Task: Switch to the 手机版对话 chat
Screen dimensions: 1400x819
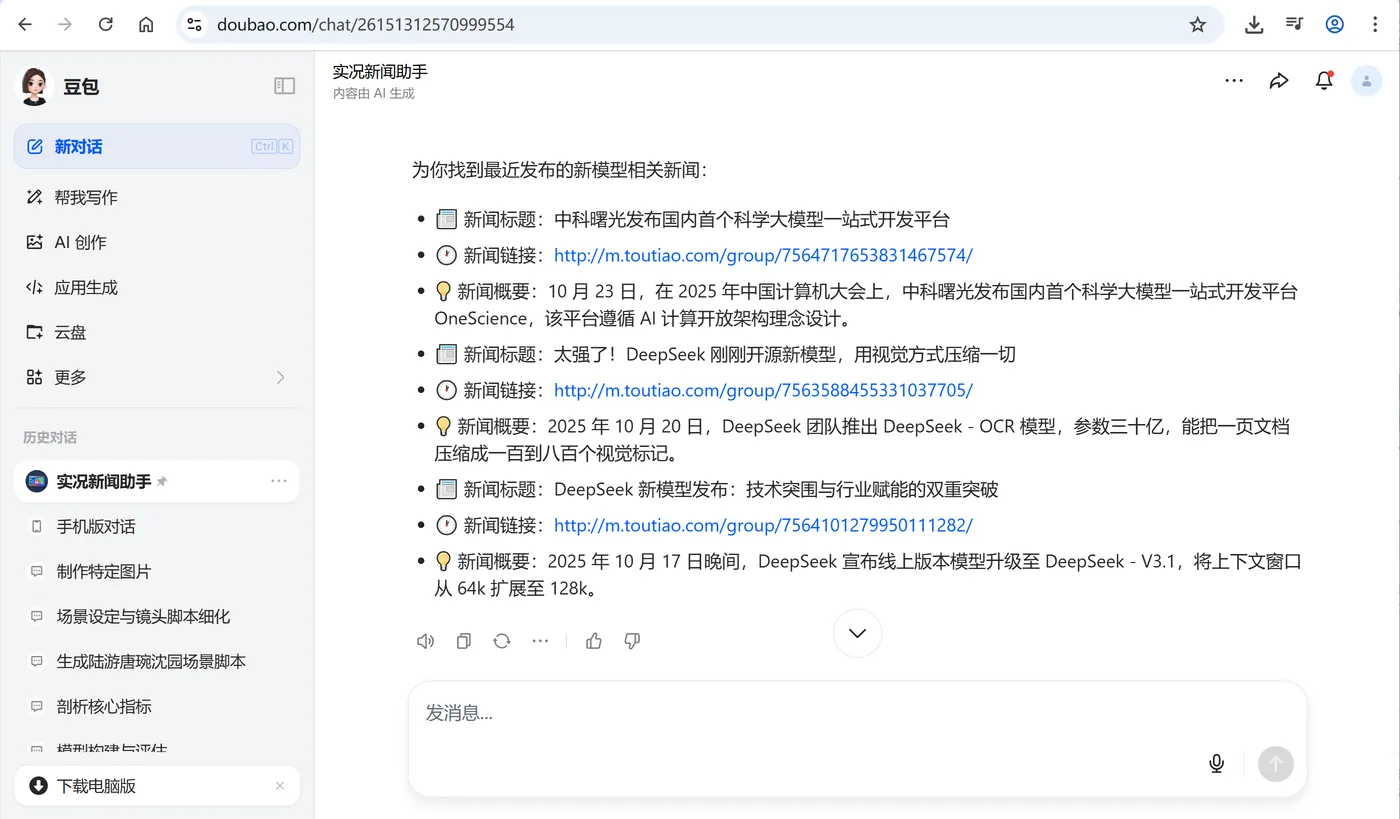Action: (x=99, y=526)
